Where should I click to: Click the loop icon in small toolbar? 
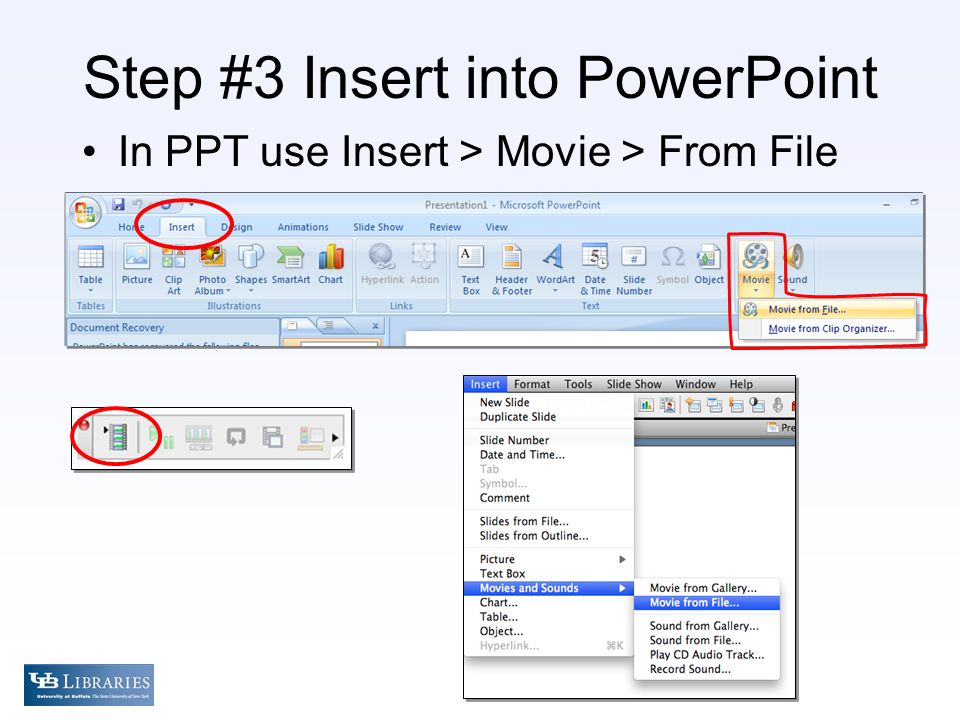(x=236, y=437)
